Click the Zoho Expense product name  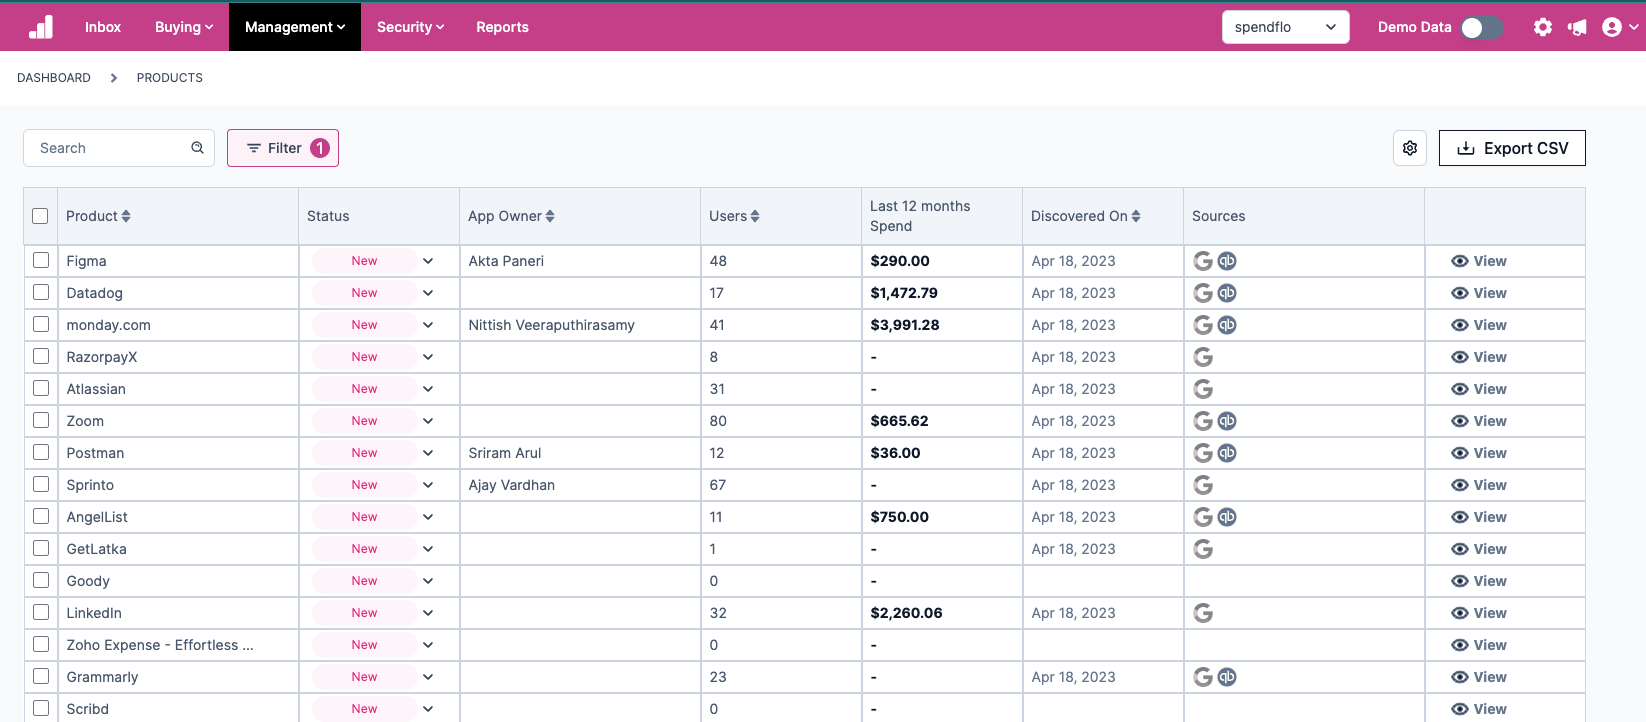[x=160, y=645]
